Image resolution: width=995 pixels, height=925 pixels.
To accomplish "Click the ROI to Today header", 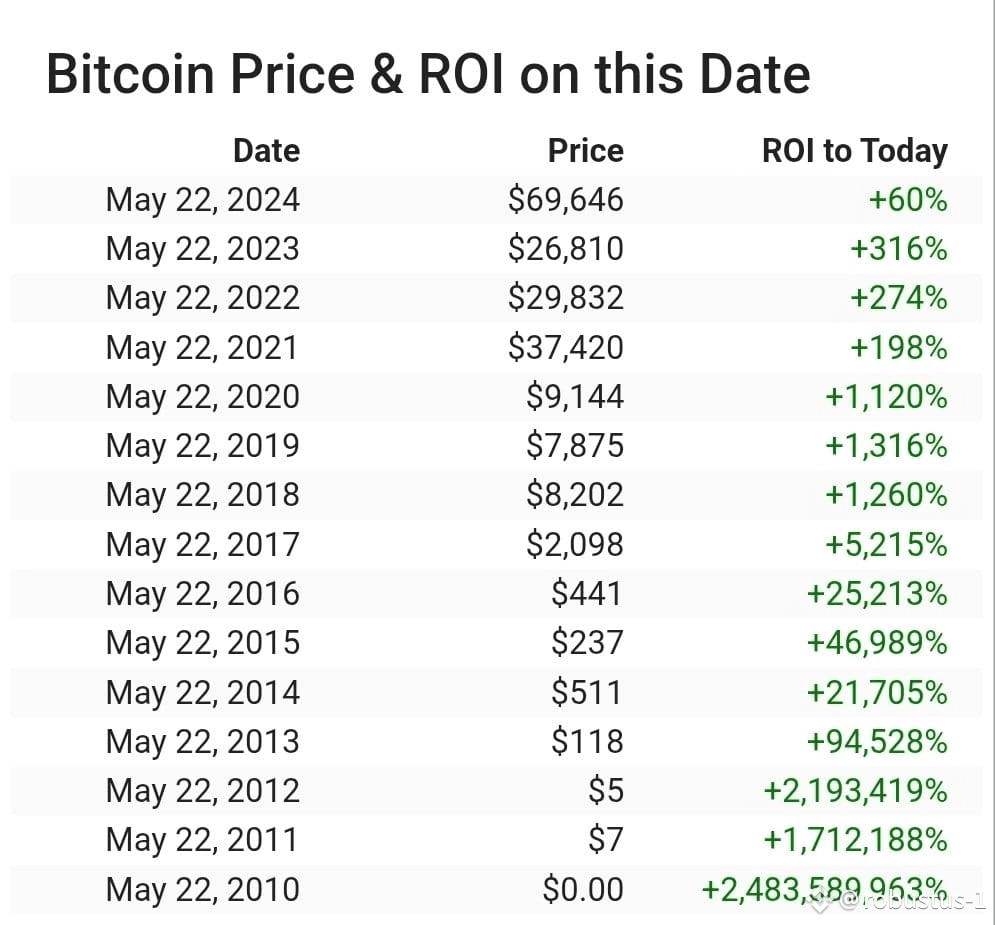I will pyautogui.click(x=855, y=152).
